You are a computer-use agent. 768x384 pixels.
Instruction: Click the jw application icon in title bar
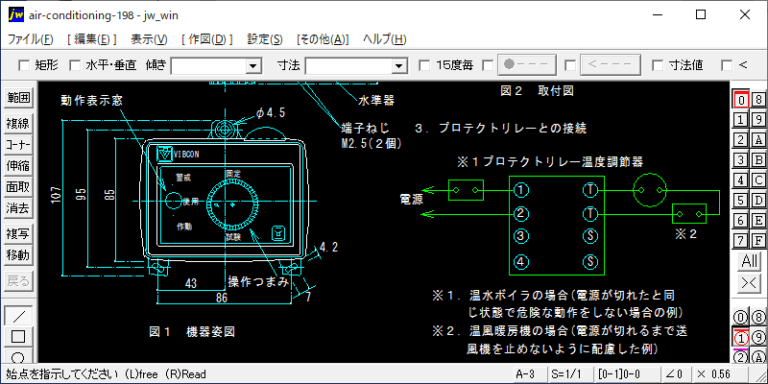click(15, 15)
